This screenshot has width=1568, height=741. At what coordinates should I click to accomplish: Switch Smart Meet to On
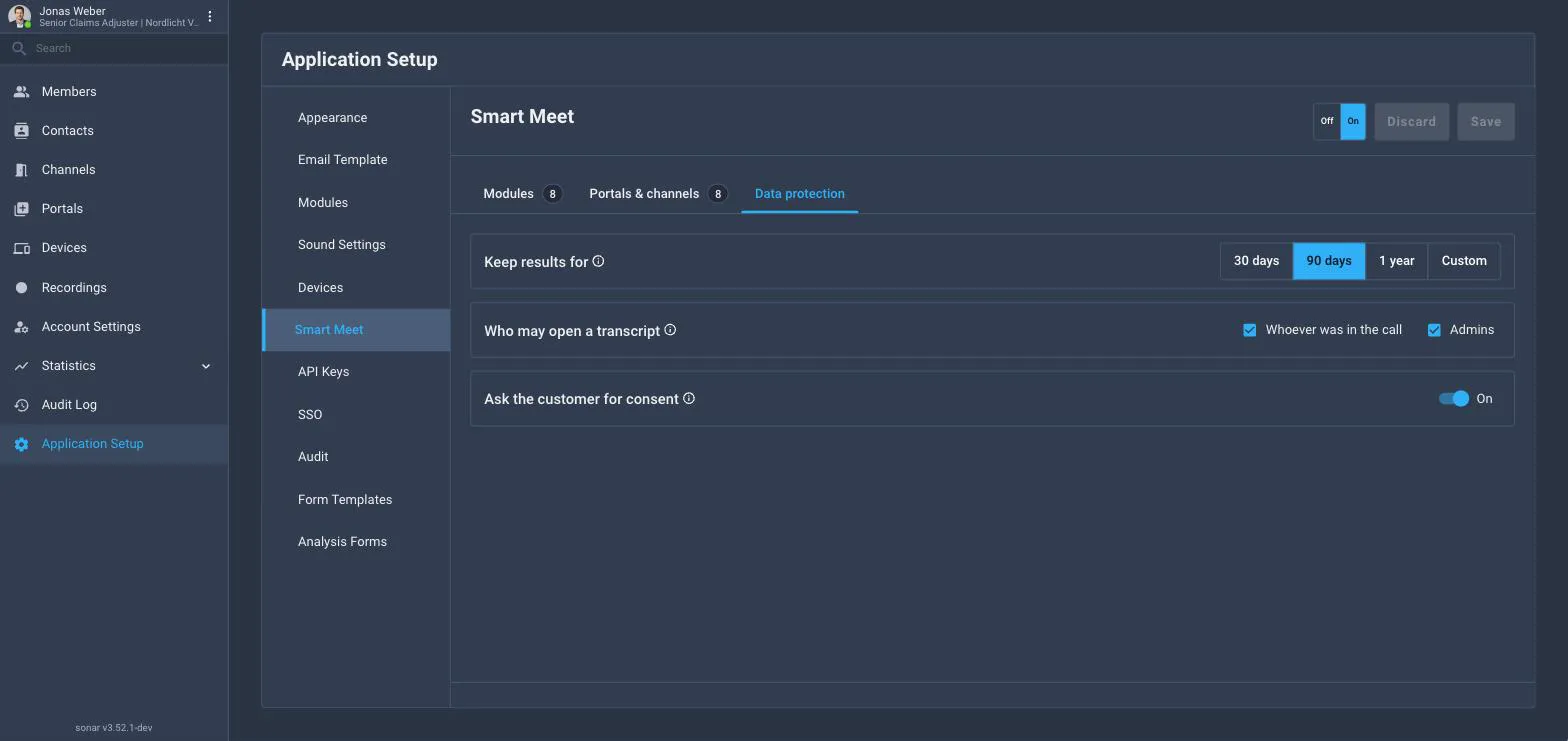click(x=1353, y=121)
